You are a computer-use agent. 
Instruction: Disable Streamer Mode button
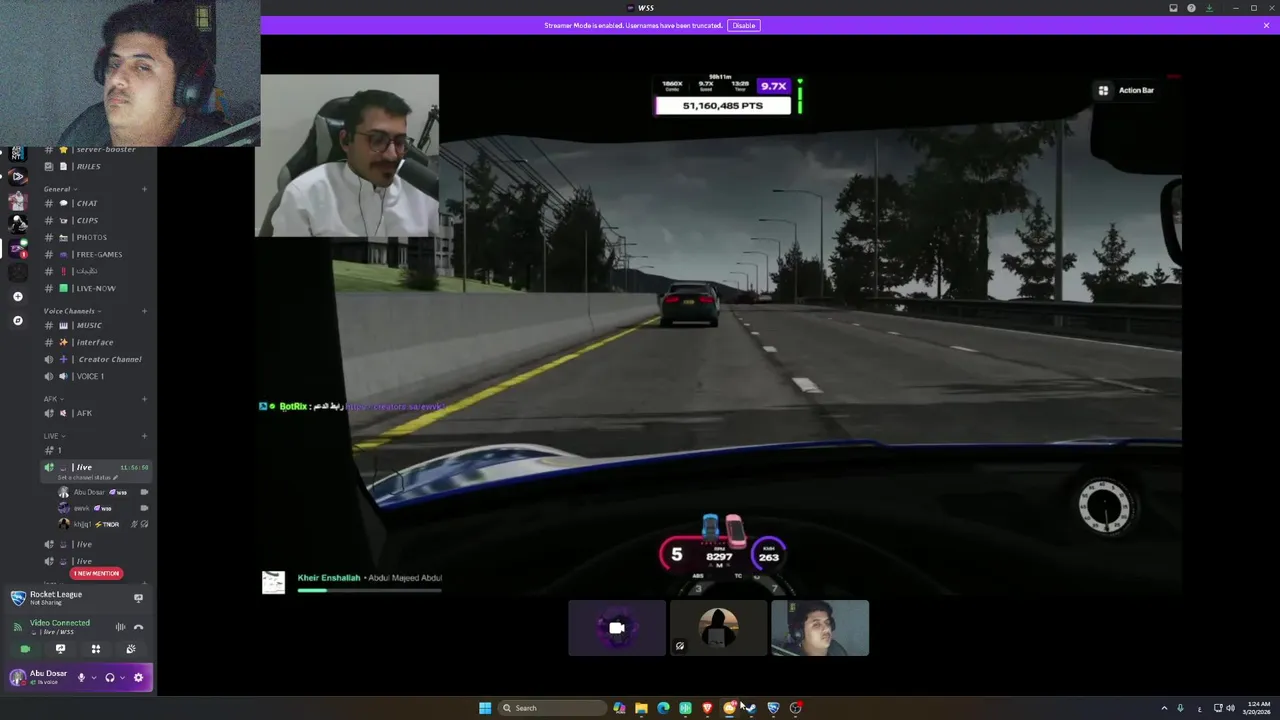(x=743, y=25)
